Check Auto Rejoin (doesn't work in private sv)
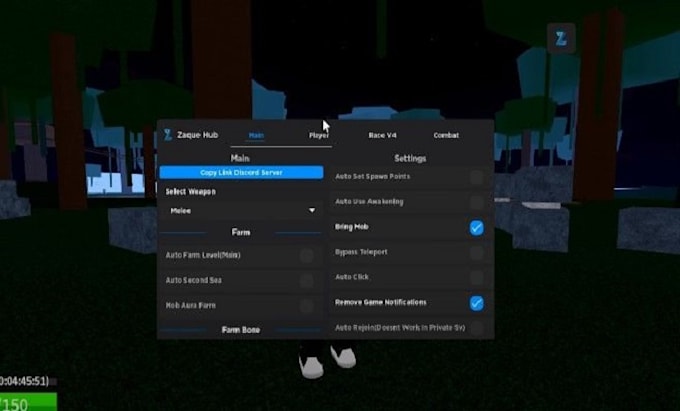680x411 pixels. (x=476, y=328)
